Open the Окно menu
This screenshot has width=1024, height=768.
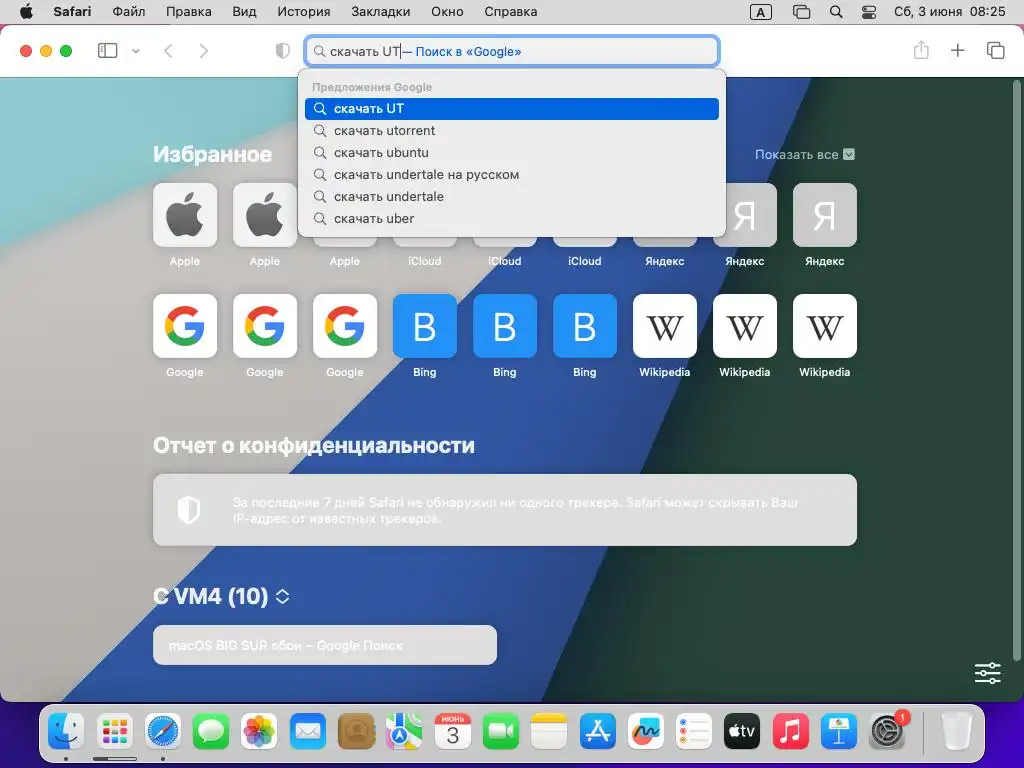[447, 12]
